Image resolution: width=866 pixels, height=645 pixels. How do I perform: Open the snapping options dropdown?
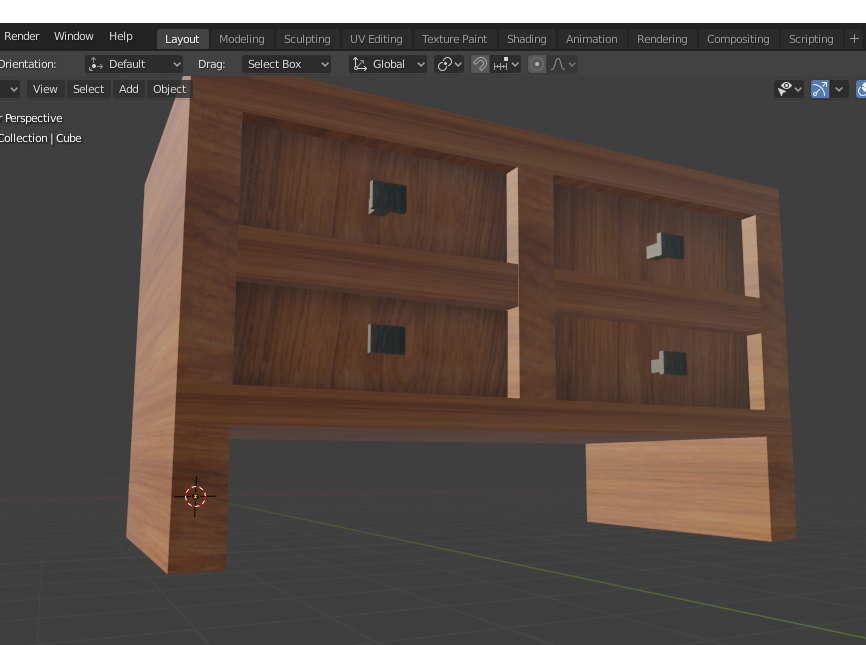coord(507,64)
